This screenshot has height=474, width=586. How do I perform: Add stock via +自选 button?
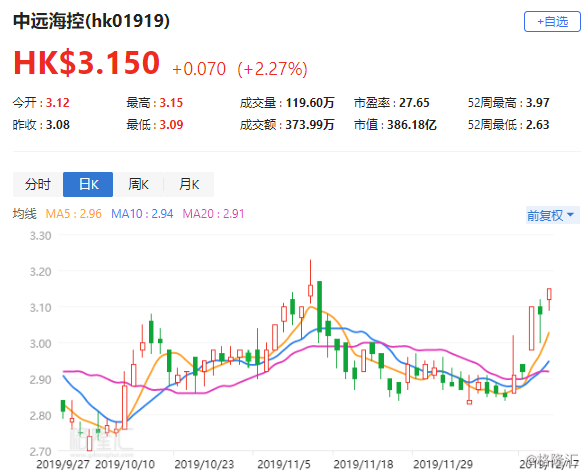(552, 22)
